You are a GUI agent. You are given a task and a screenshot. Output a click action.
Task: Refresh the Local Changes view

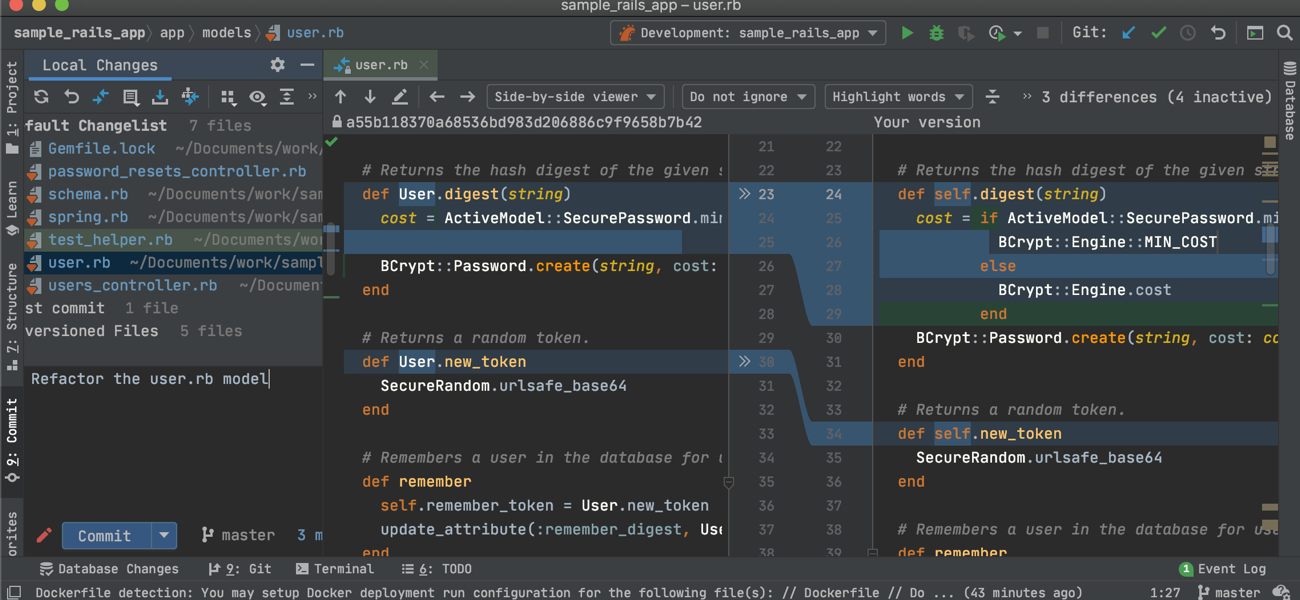click(40, 97)
